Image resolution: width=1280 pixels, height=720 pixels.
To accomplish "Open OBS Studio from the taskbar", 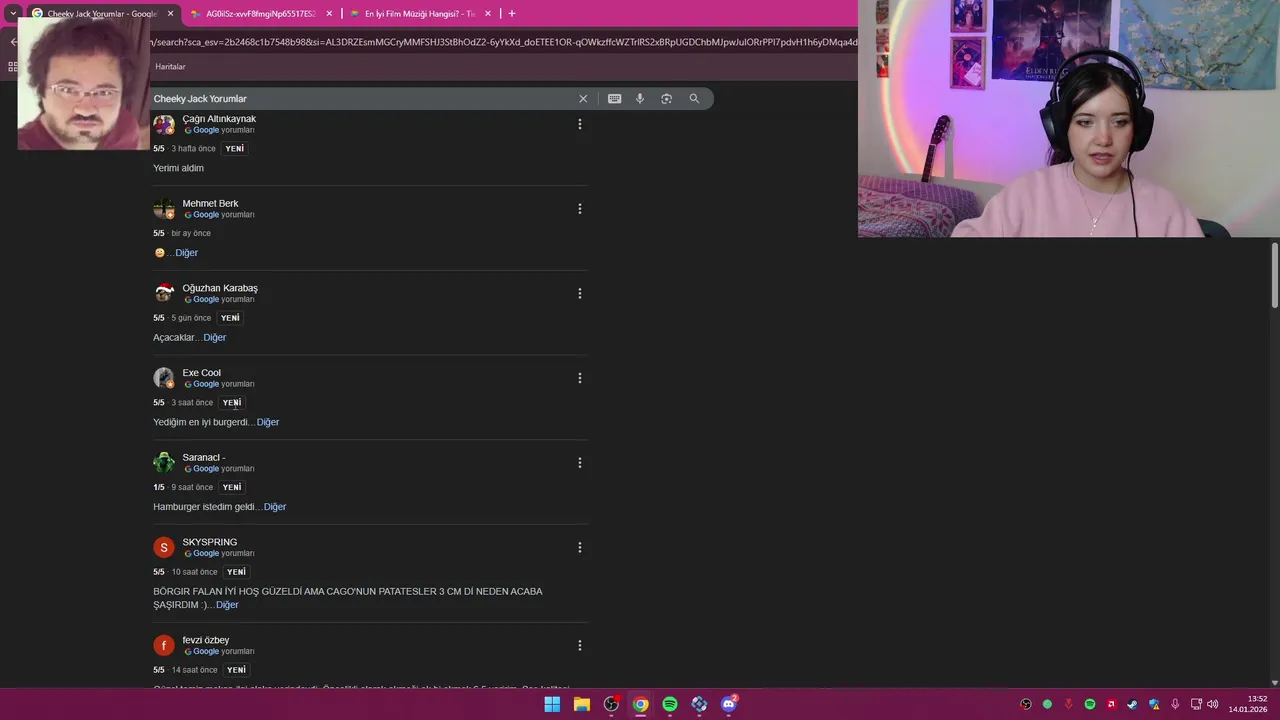I will click(611, 704).
